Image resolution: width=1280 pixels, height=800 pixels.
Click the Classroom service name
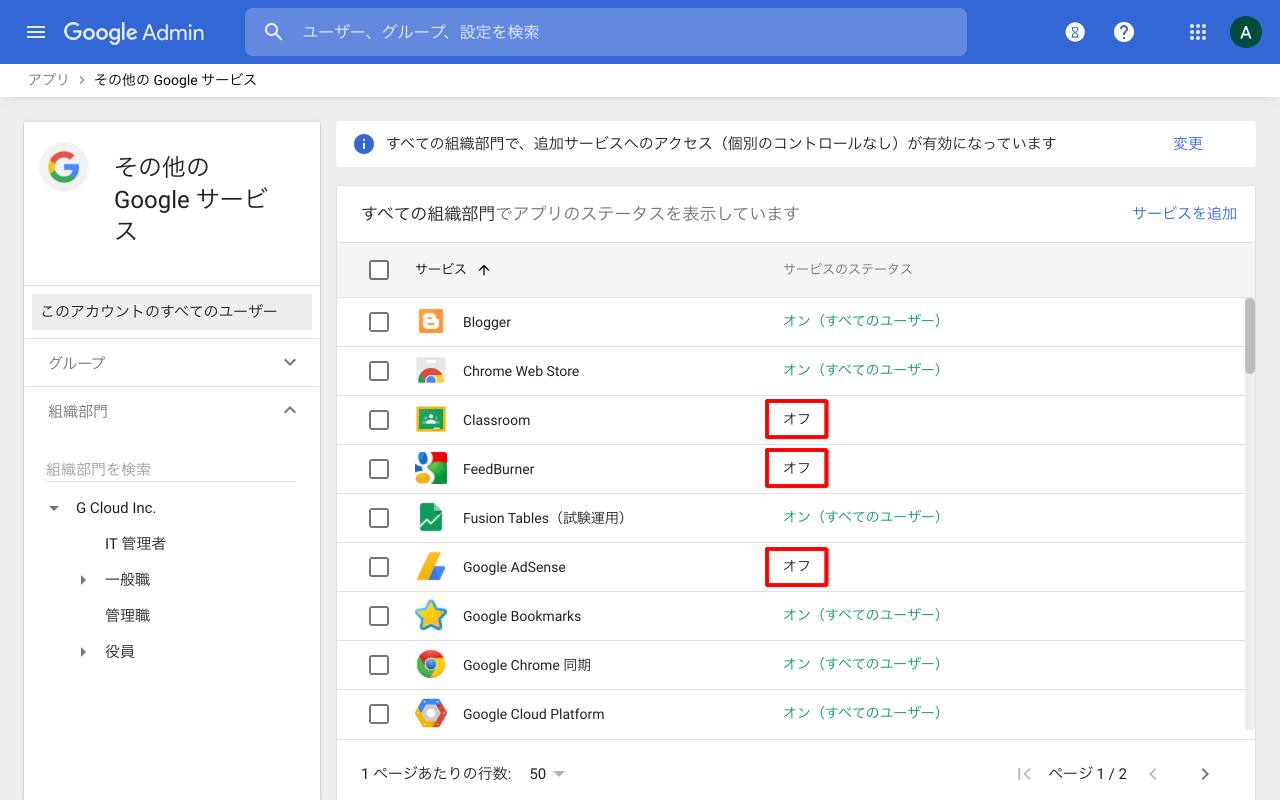[x=496, y=420]
